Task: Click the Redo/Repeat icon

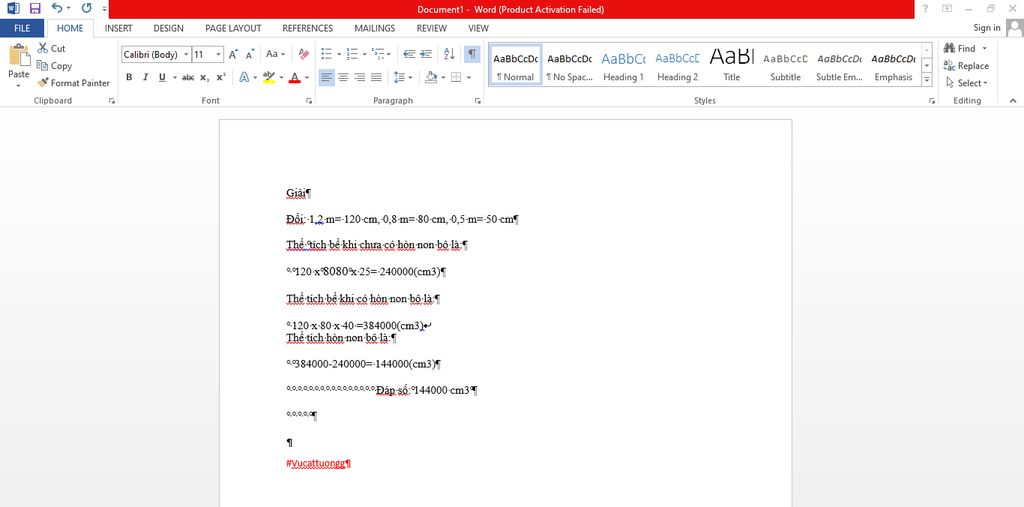Action: tap(86, 8)
